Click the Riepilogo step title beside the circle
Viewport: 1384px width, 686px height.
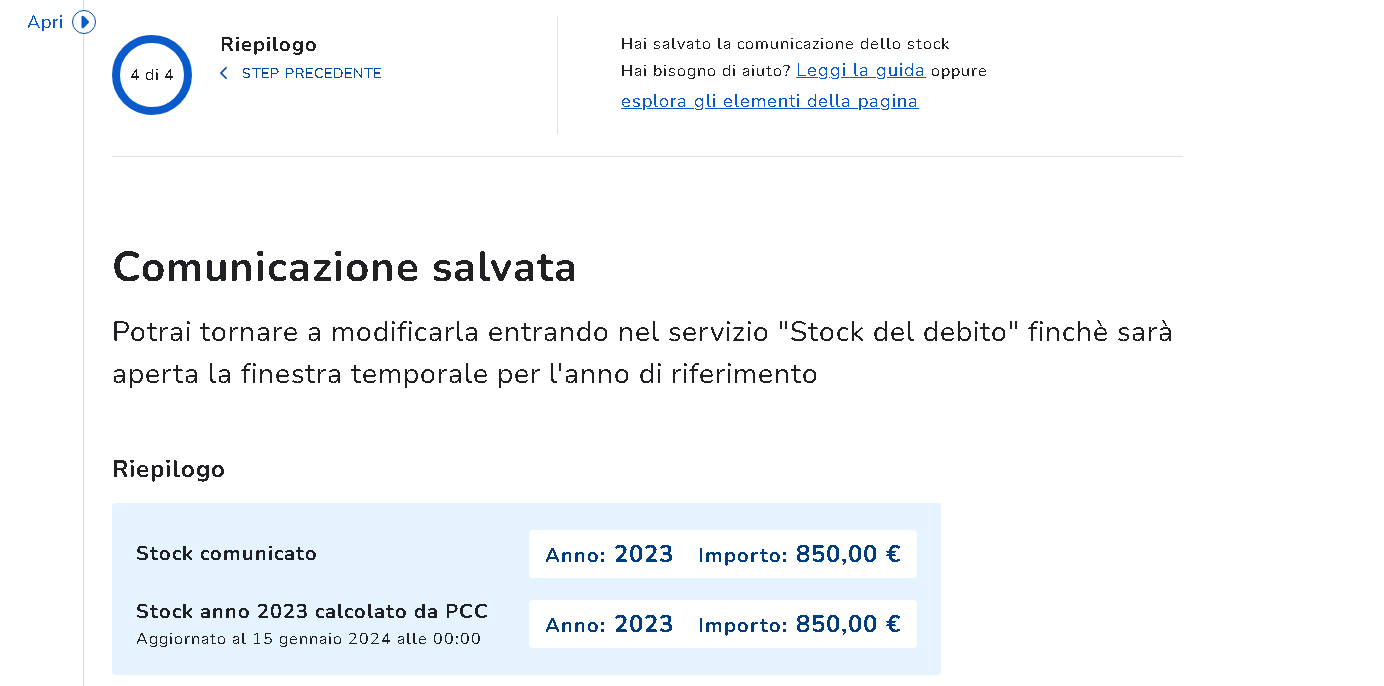pyautogui.click(x=268, y=45)
